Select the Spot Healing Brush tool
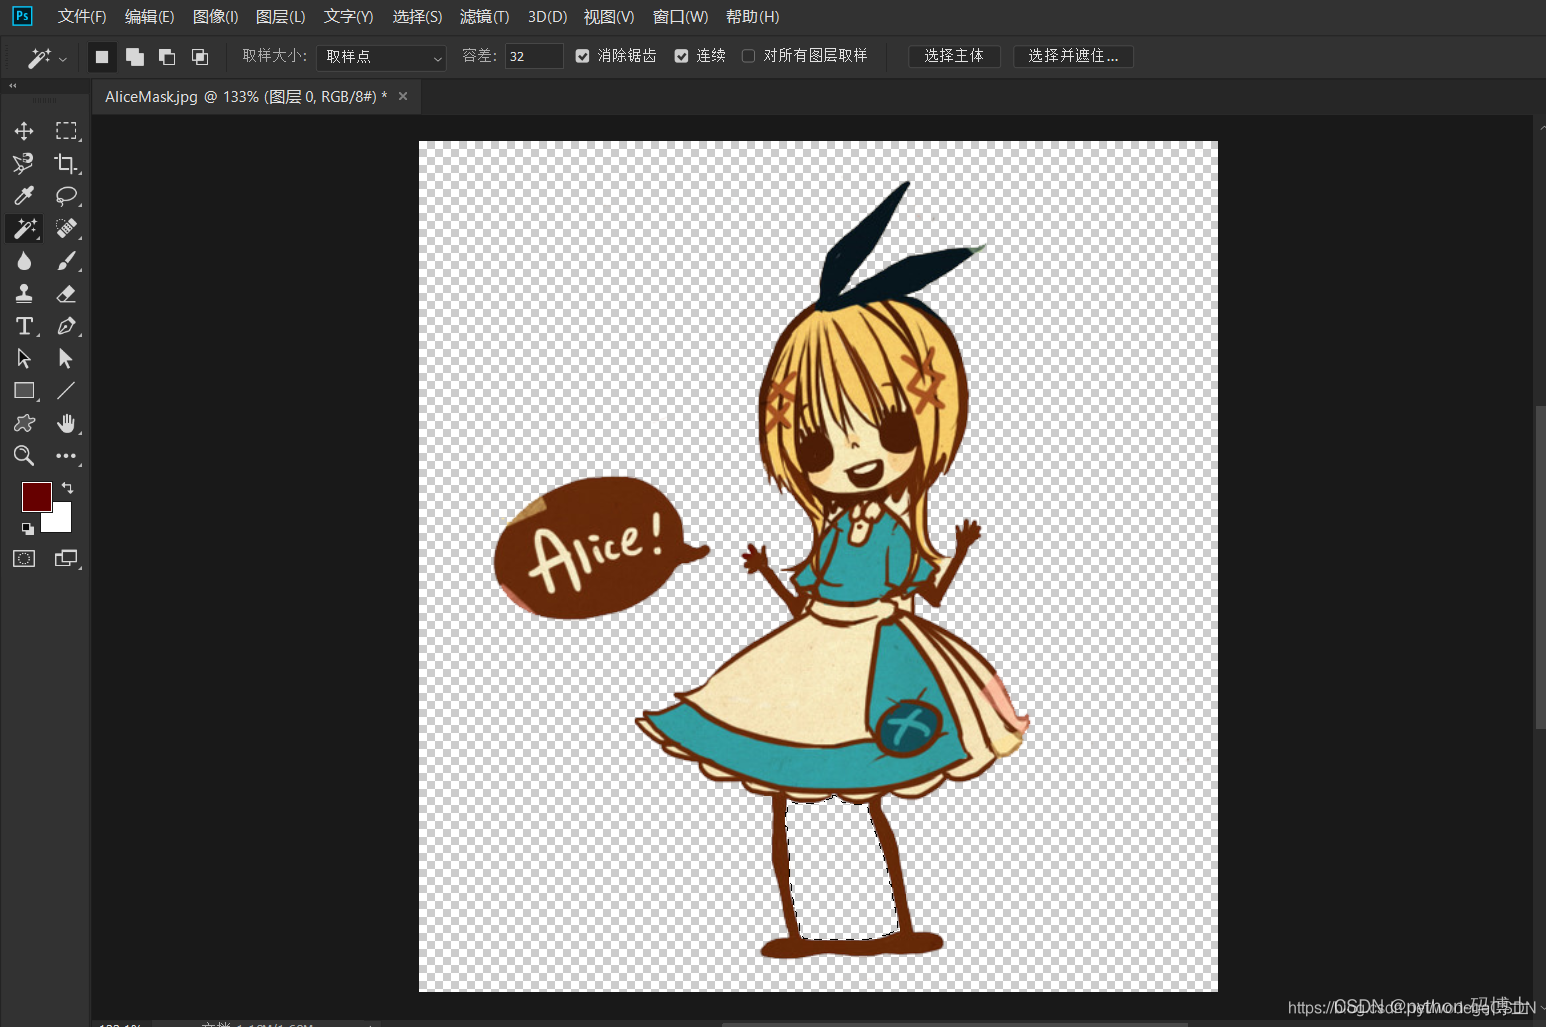The image size is (1546, 1027). pos(66,228)
